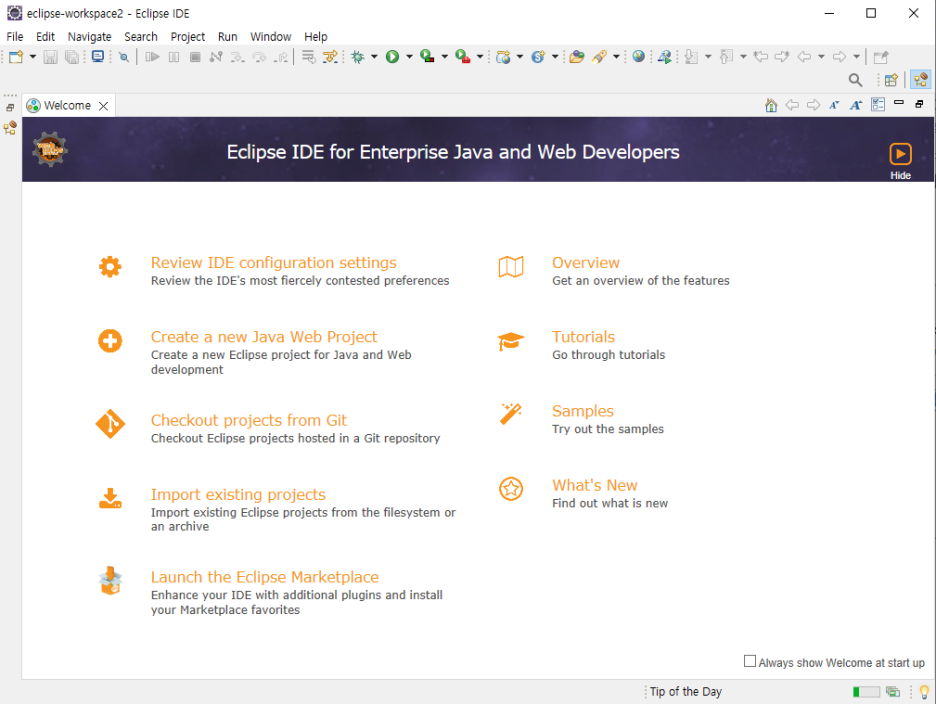Image resolution: width=936 pixels, height=704 pixels.
Task: Click the Last Edit Location arrow
Action: click(760, 57)
